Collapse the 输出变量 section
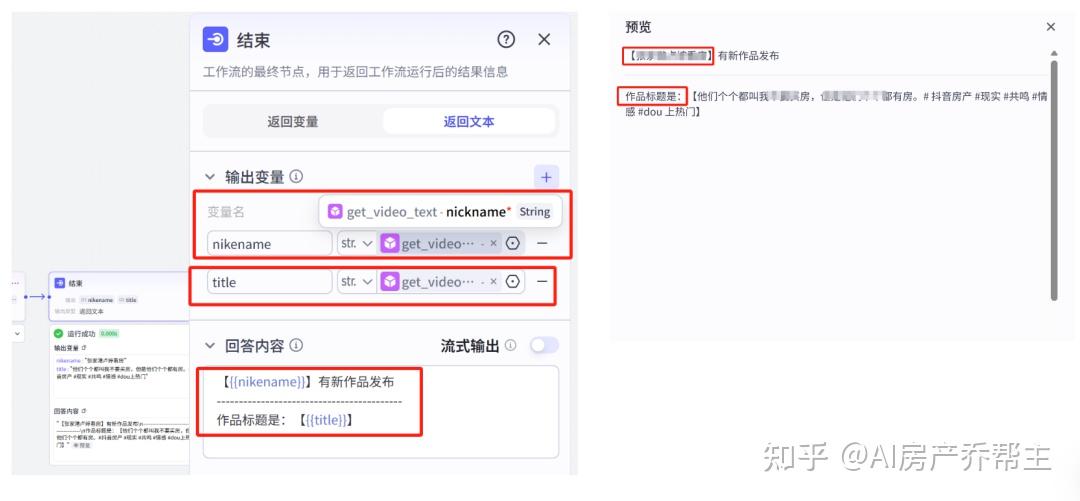Screen dimensions: 1080x501 tap(210, 178)
